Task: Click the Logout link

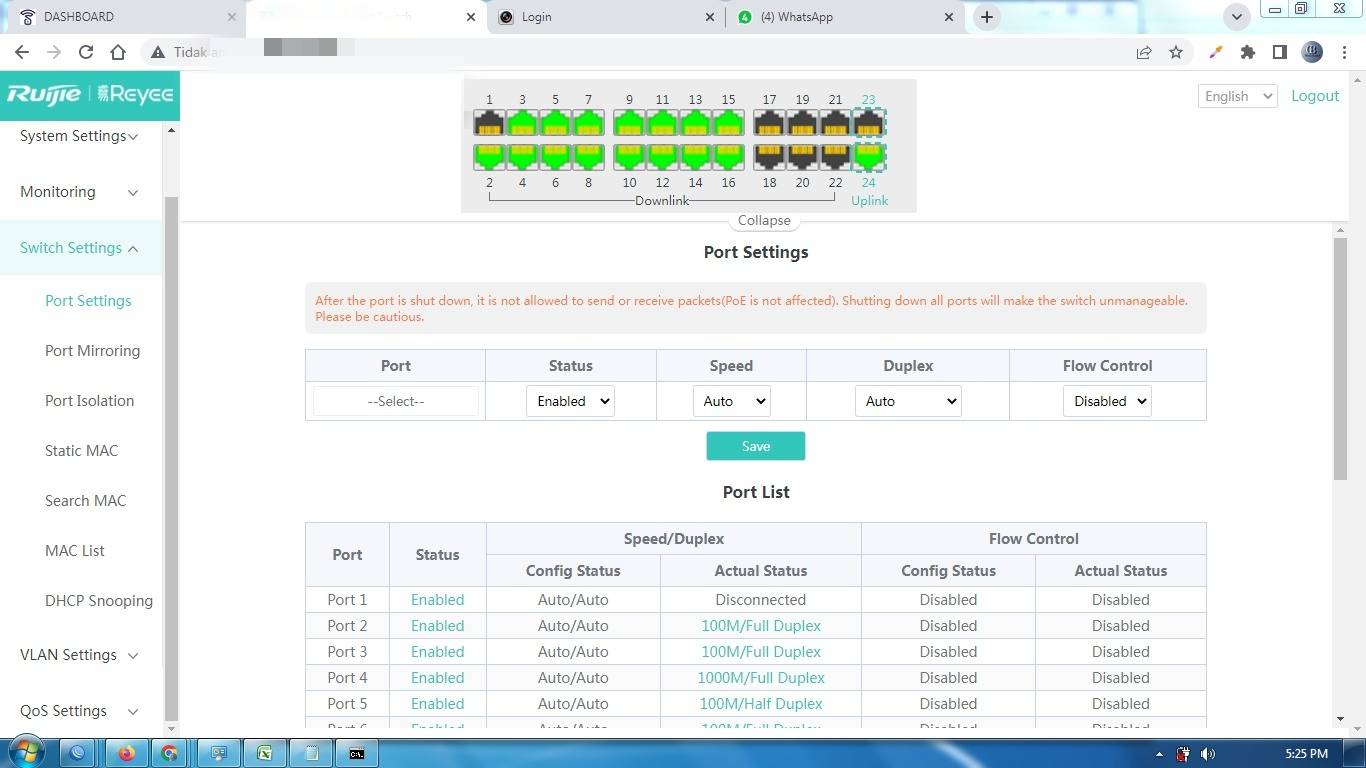Action: click(1314, 96)
